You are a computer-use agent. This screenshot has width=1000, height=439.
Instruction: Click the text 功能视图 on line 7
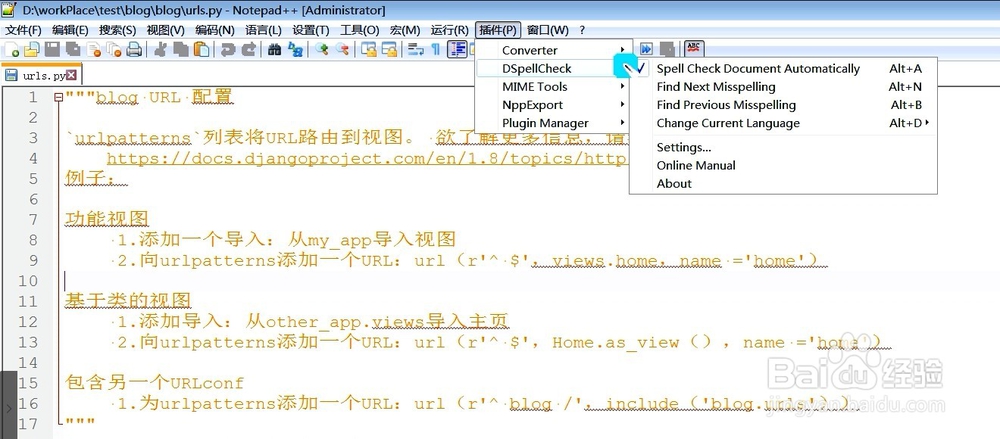(107, 220)
